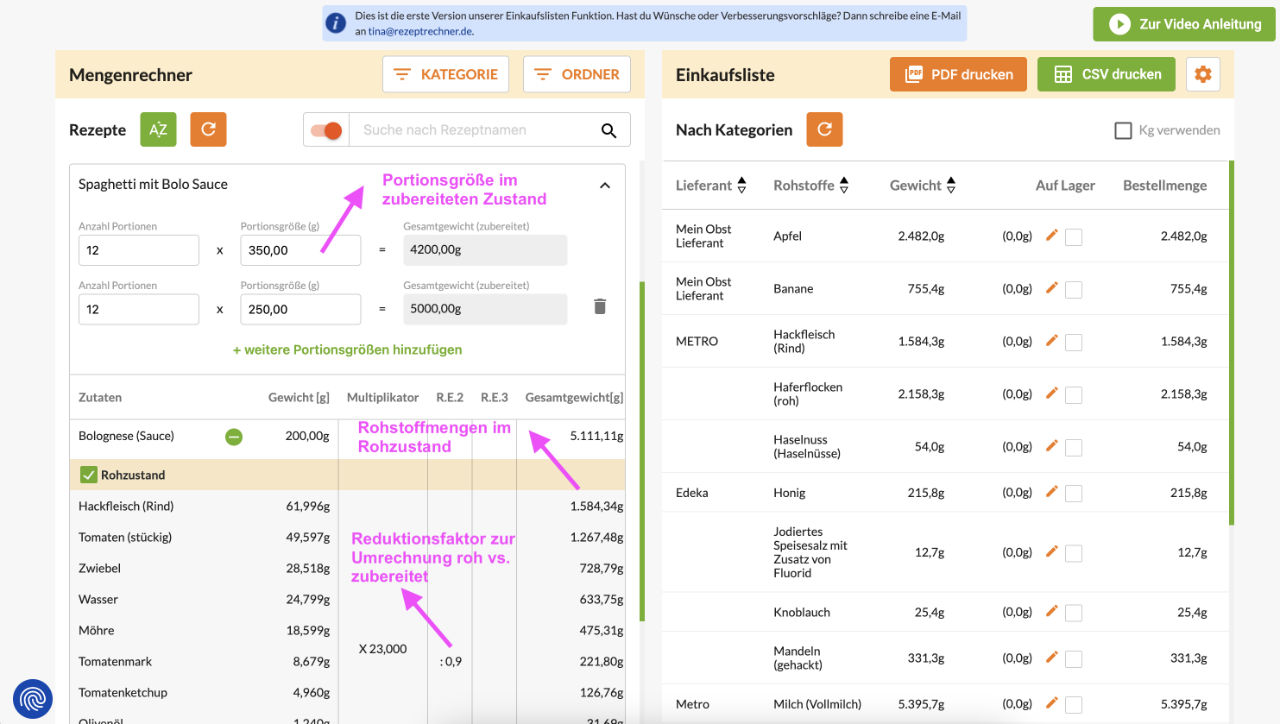Screen dimensions: 1280x724
Task: Click PDF drucken button
Action: pyautogui.click(x=958, y=74)
